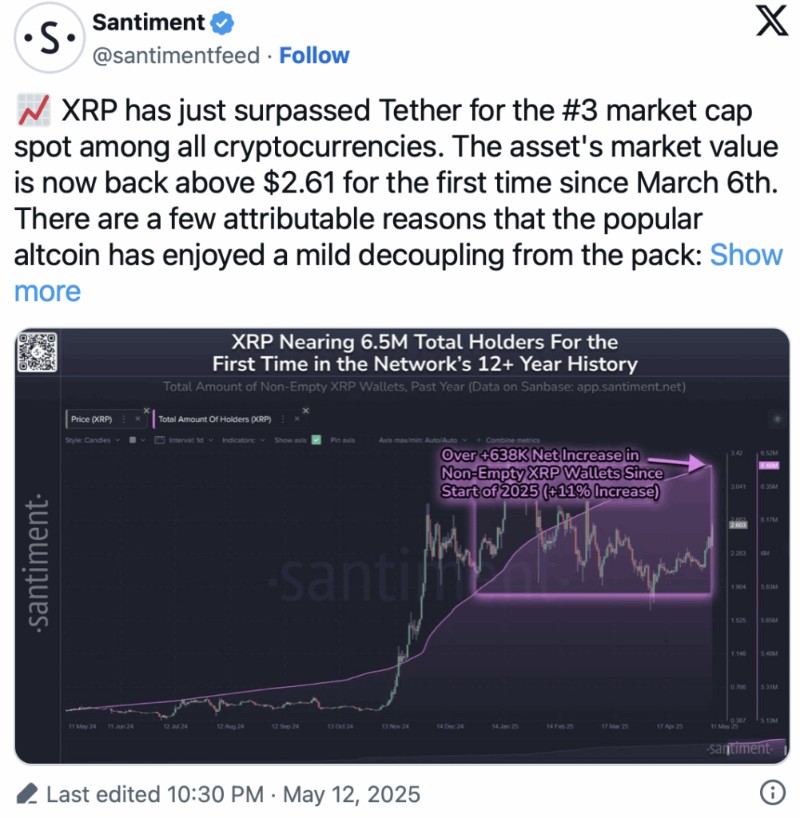This screenshot has height=818, width=800.
Task: Click the X logo icon
Action: 770,25
